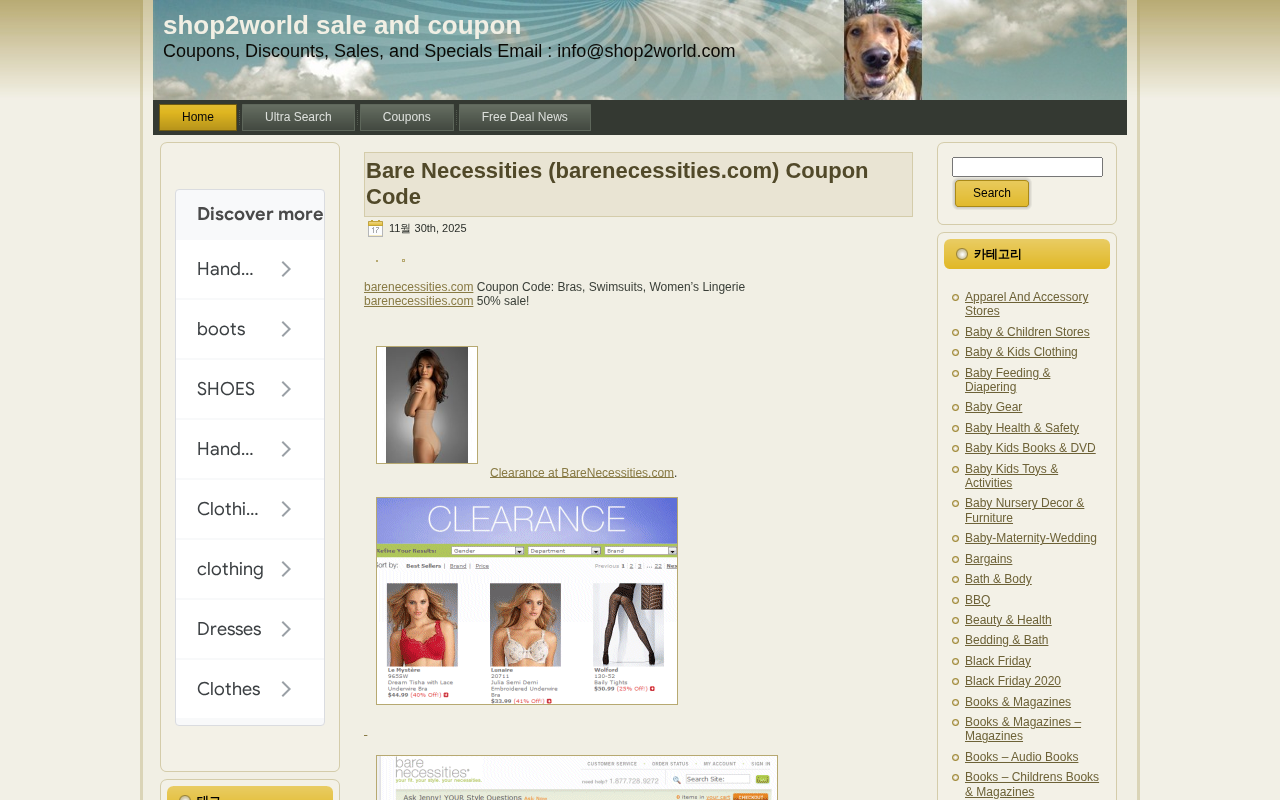Click the golden retriever header image
Screen dimensions: 1280x800
click(883, 50)
